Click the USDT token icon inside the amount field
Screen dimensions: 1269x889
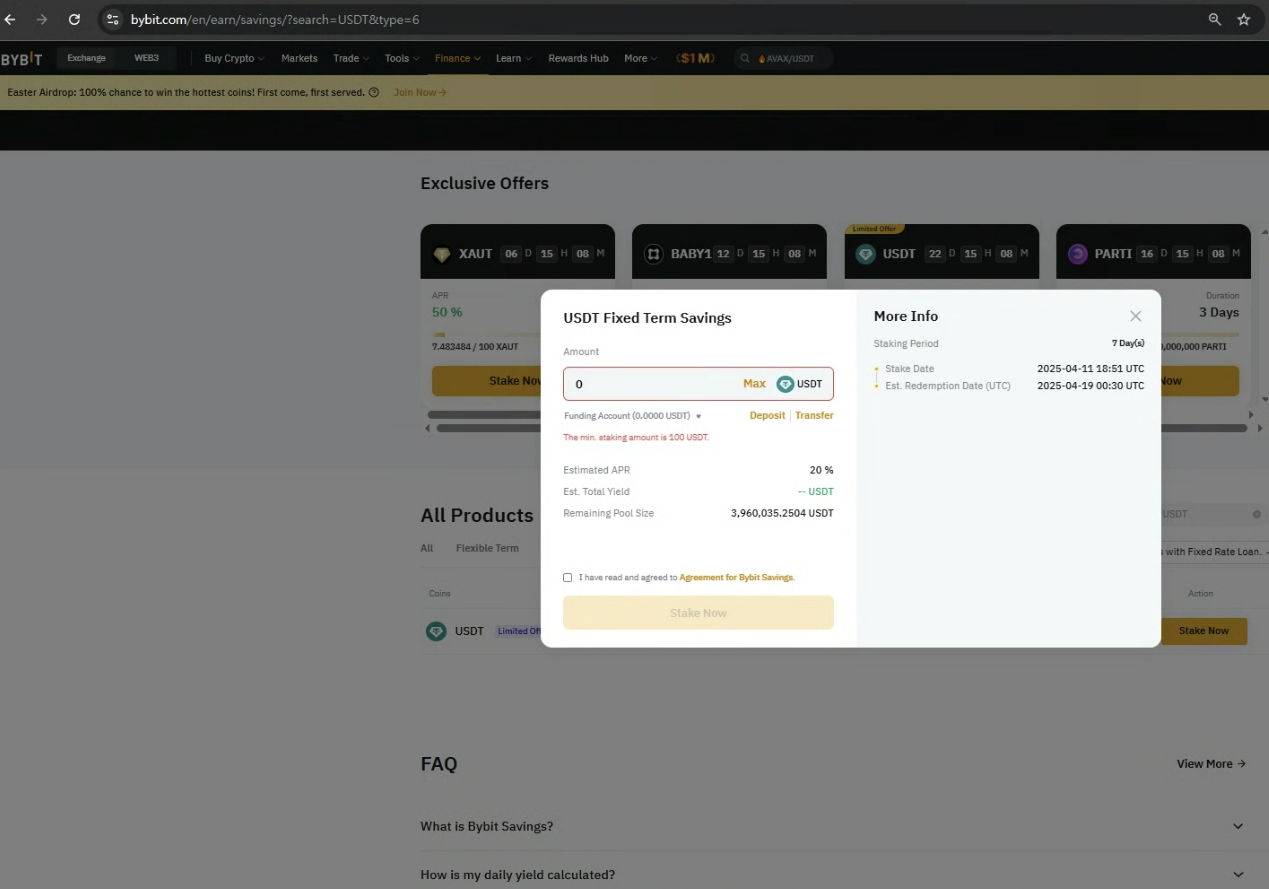785,384
